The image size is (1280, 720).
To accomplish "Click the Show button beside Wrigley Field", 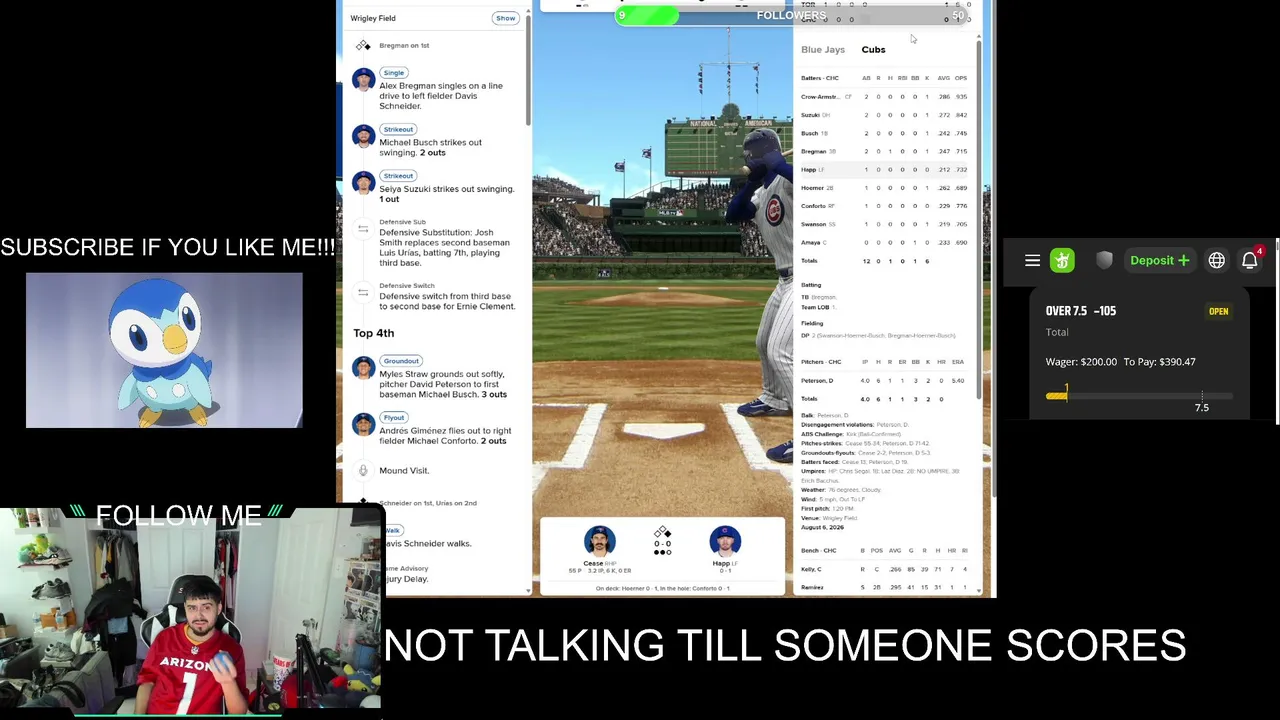I will pos(505,18).
